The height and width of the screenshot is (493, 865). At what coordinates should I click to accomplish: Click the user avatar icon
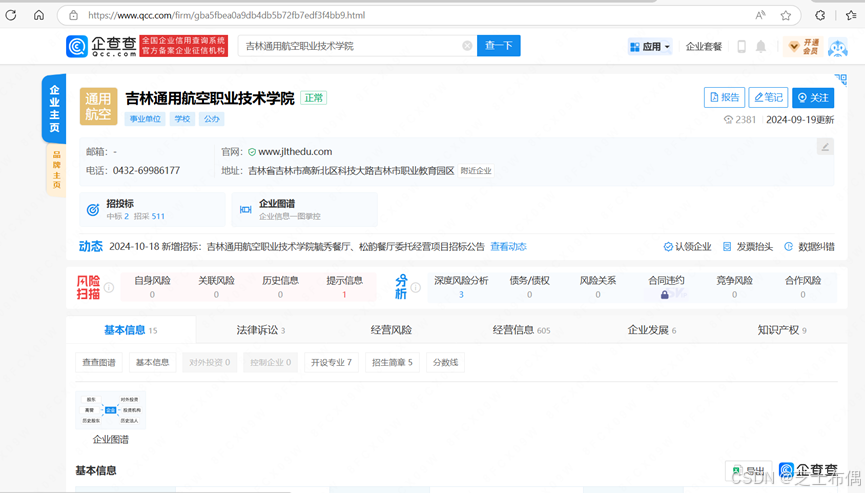[837, 47]
